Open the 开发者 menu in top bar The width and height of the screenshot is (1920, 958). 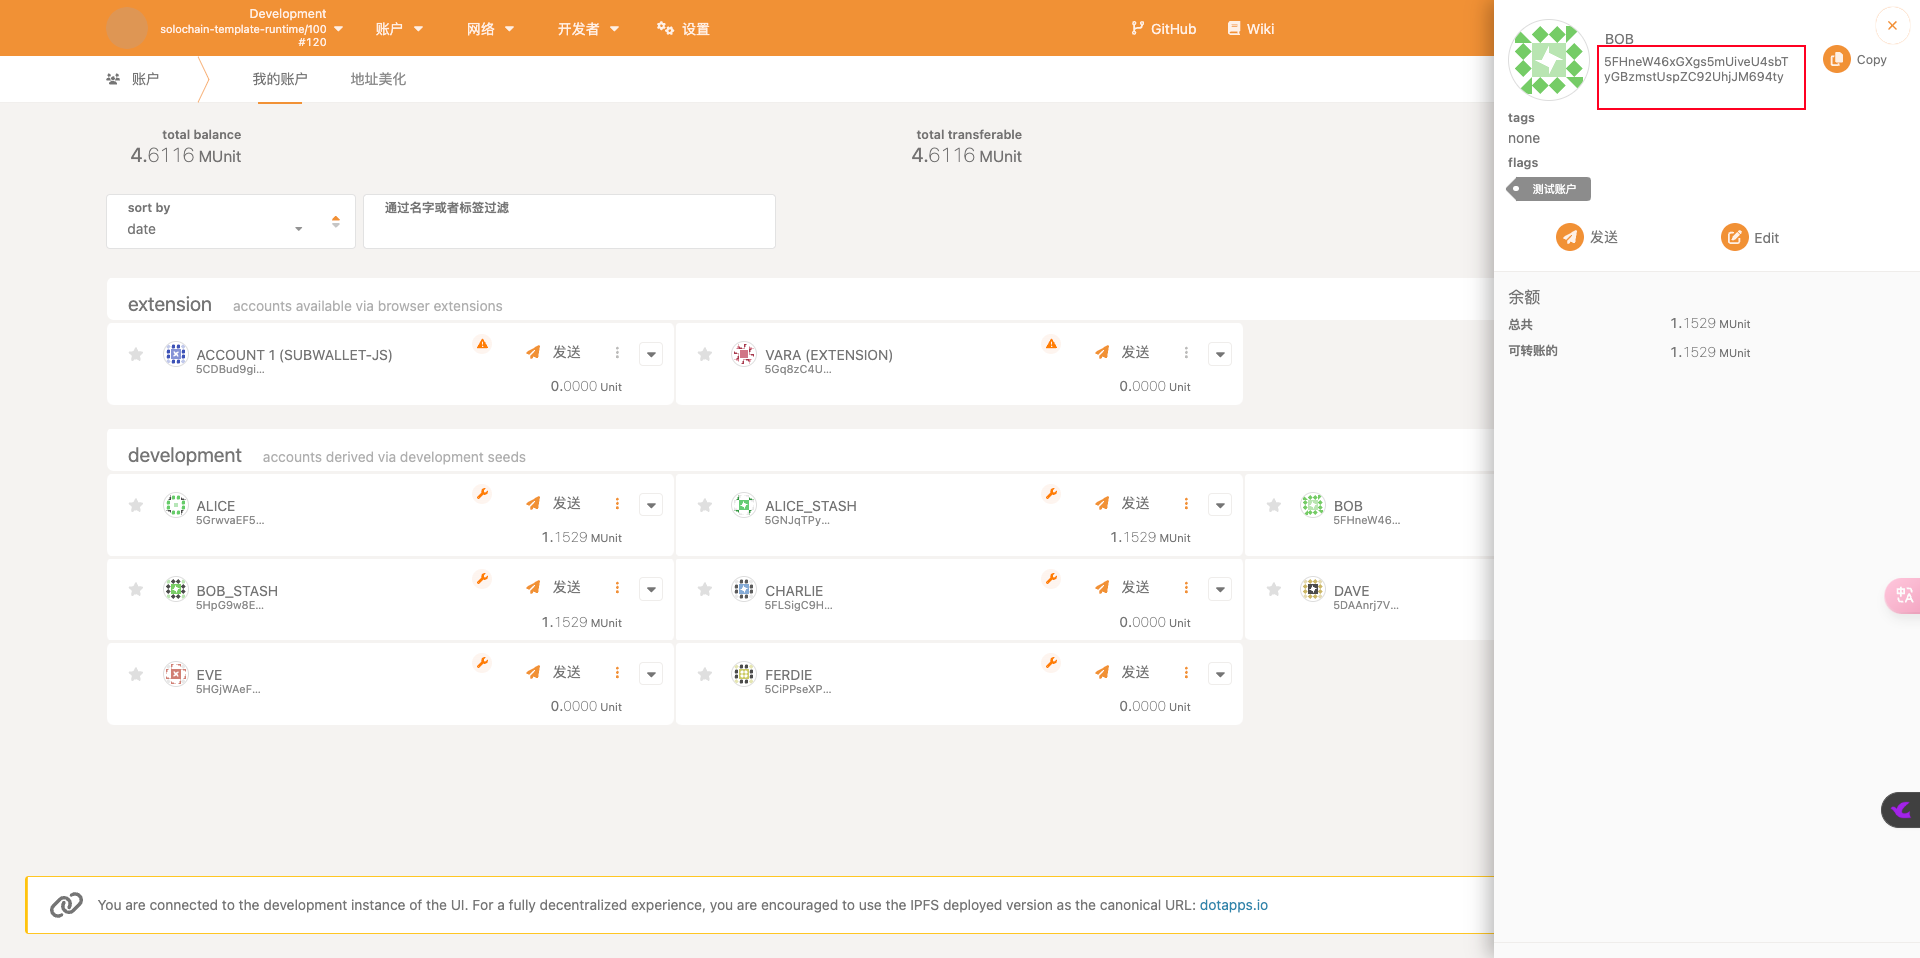(x=588, y=29)
